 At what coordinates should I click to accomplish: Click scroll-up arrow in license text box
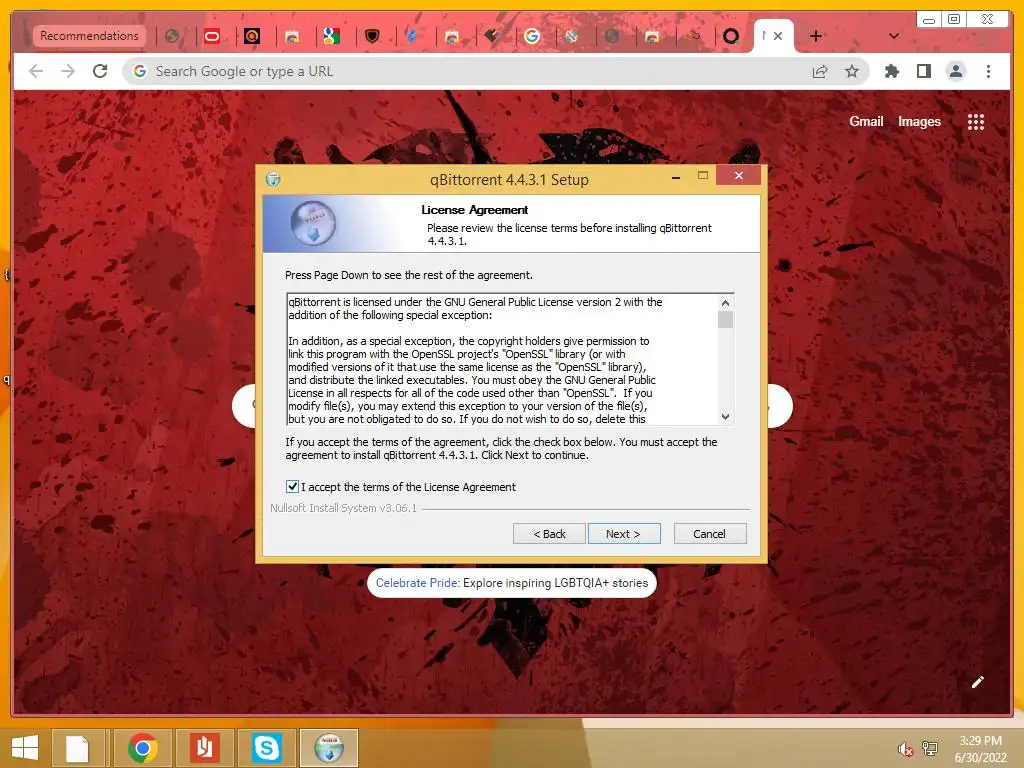(725, 303)
